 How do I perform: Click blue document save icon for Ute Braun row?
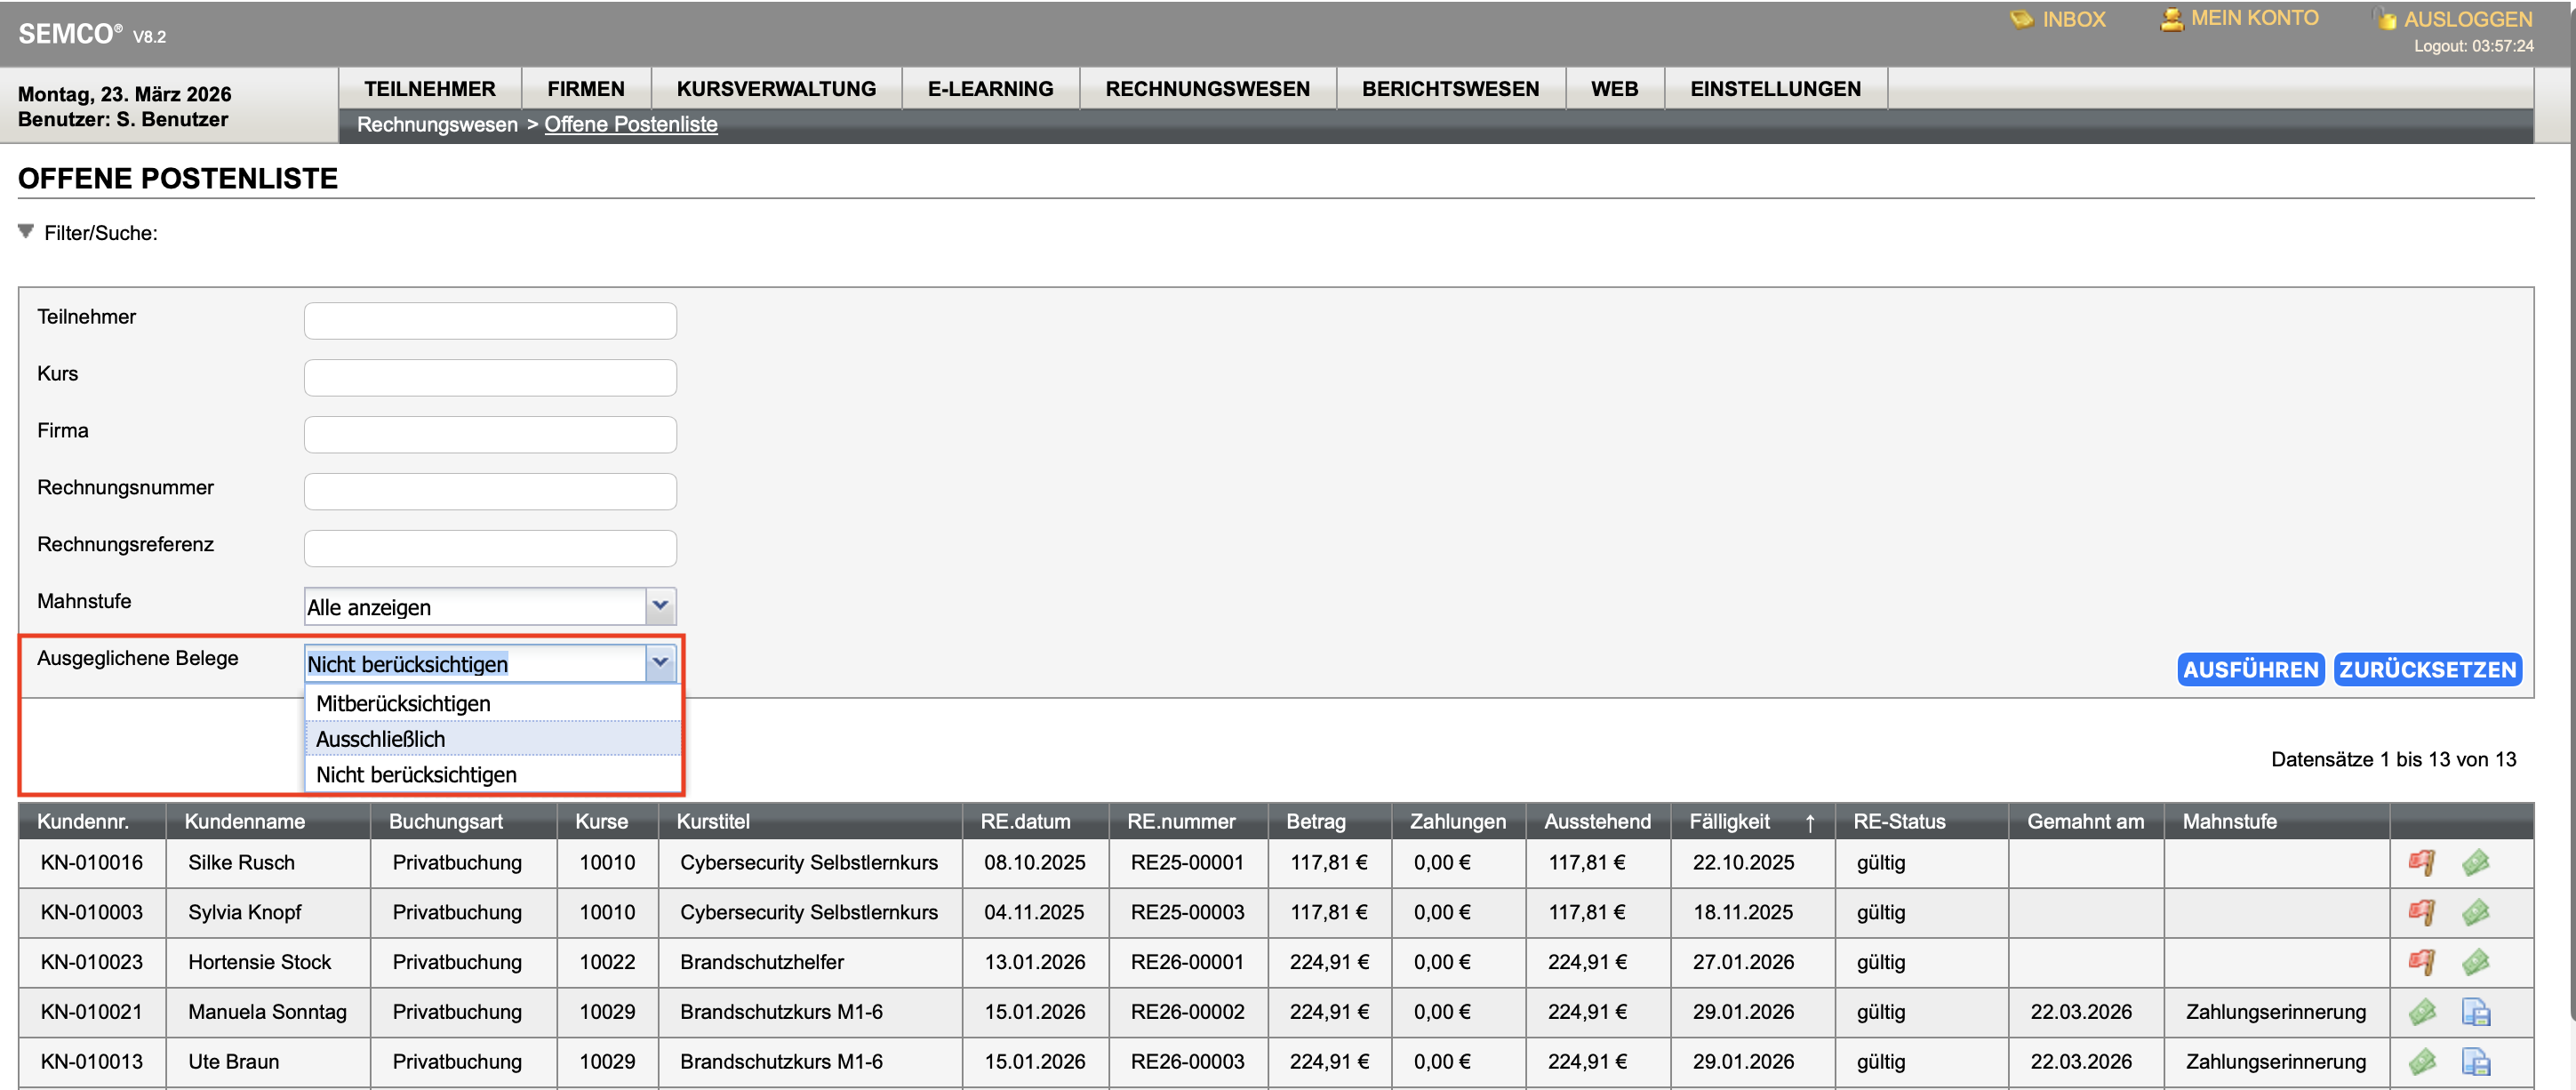pyautogui.click(x=2475, y=1061)
